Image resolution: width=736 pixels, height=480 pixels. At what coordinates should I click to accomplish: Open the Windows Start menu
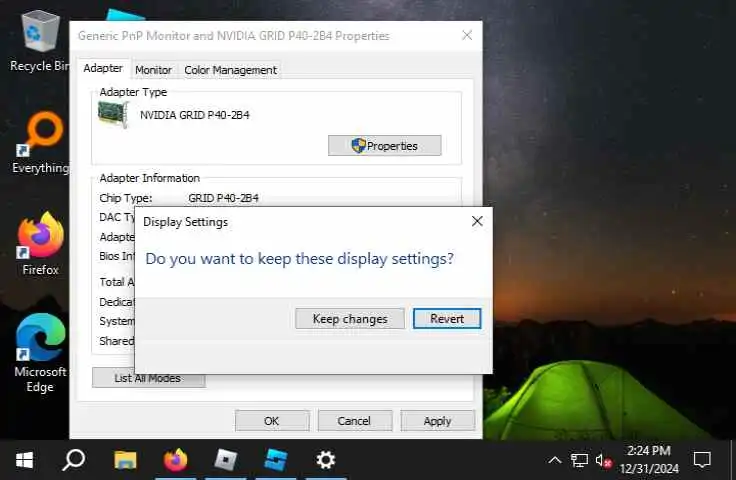(24, 460)
